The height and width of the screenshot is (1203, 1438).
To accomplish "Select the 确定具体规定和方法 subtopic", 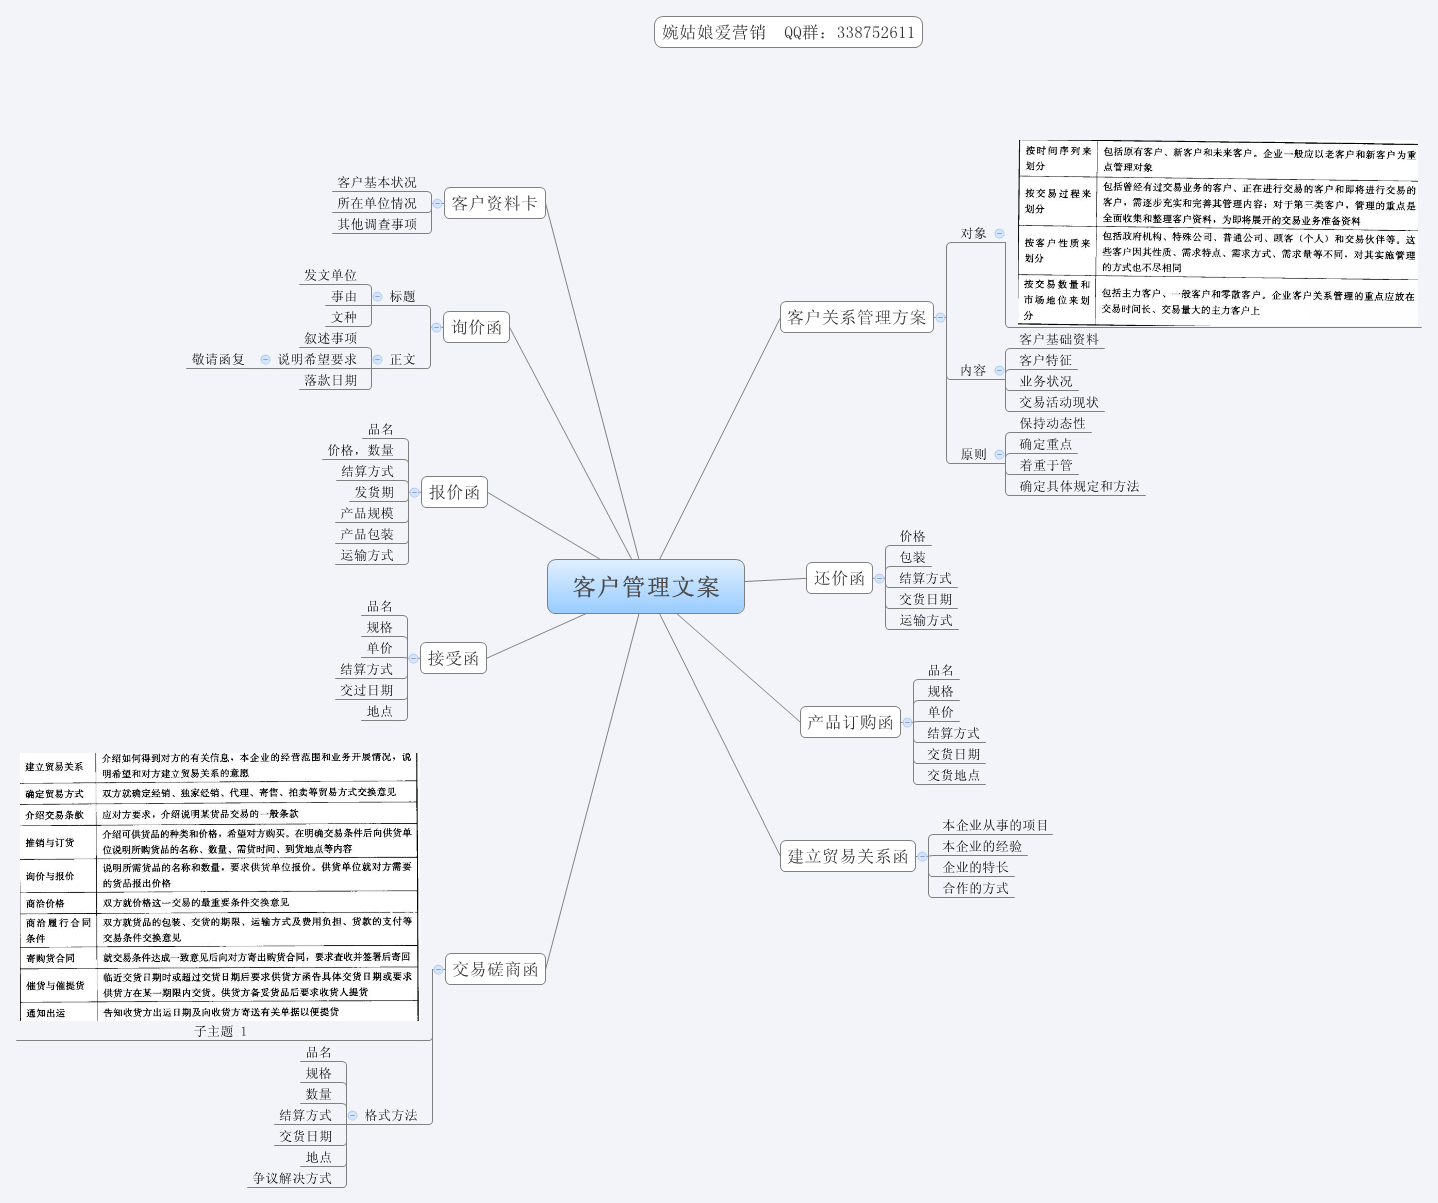I will pyautogui.click(x=1078, y=486).
